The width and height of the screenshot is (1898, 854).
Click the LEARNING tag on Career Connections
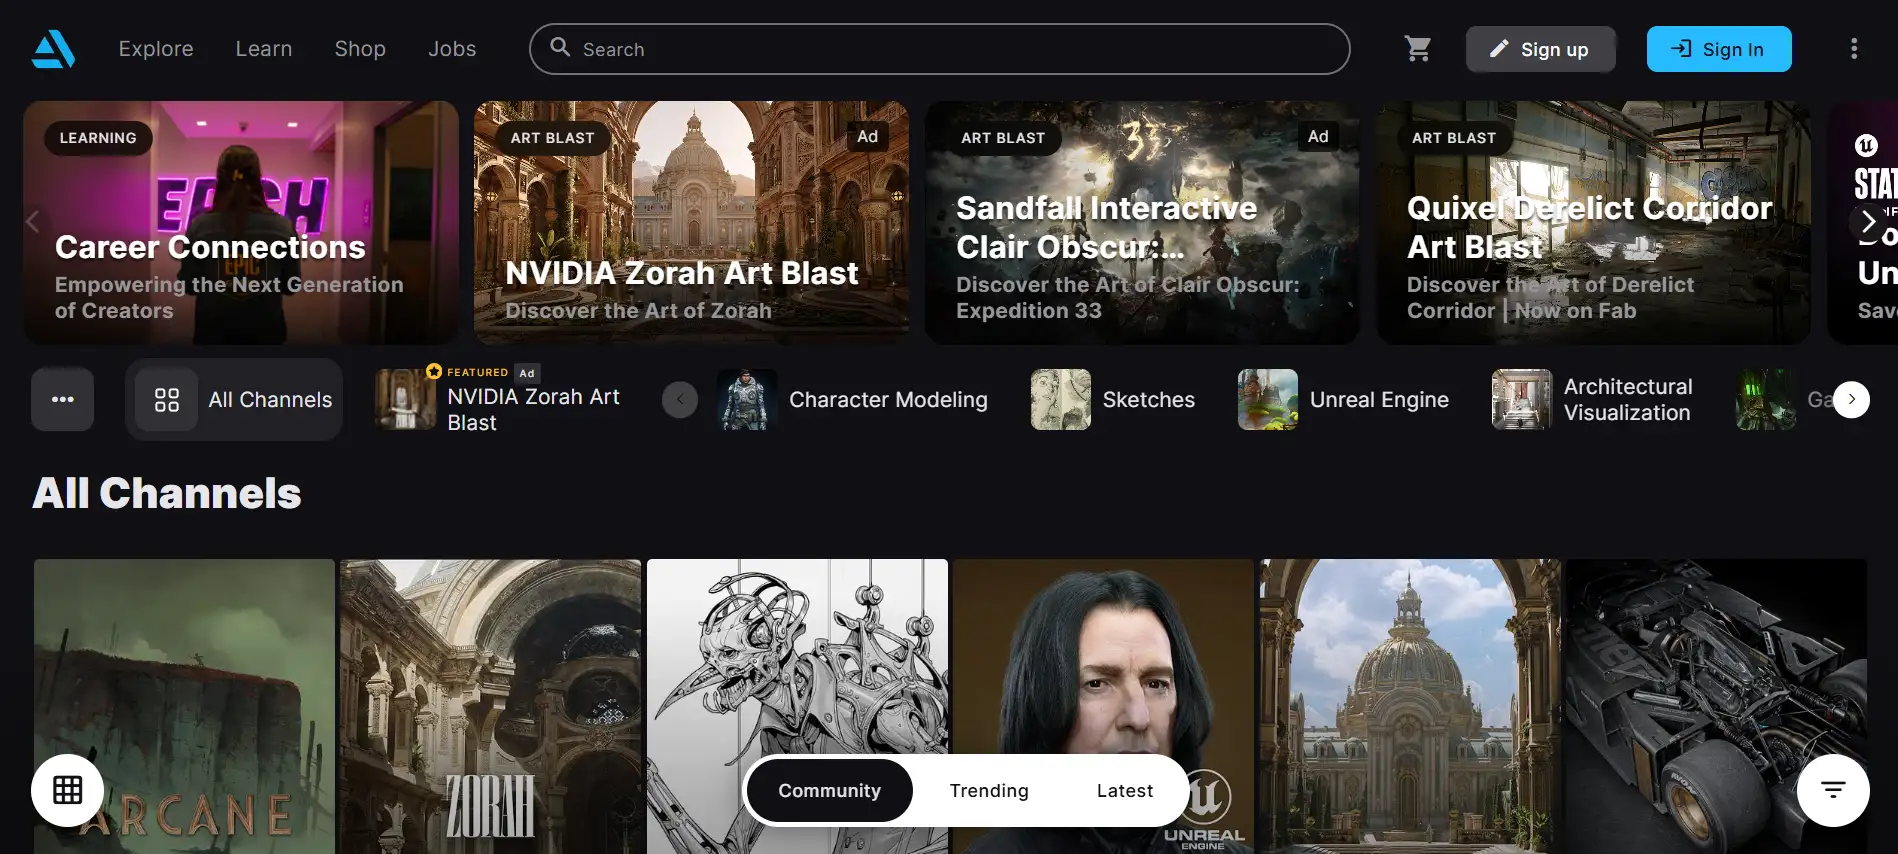(98, 138)
